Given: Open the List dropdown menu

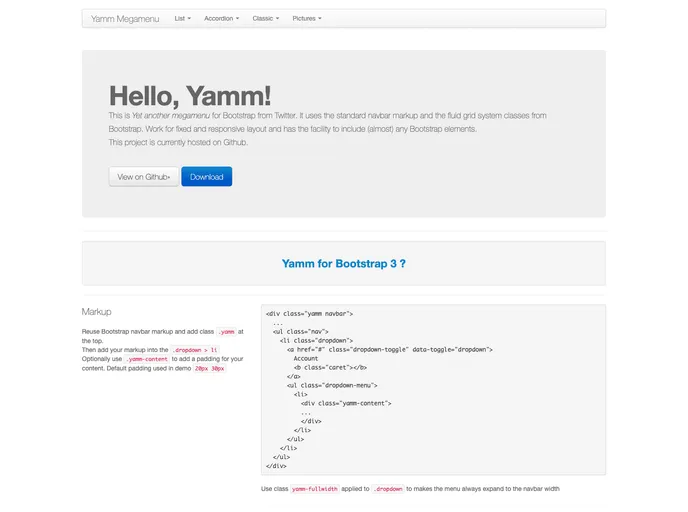Looking at the screenshot, I should (183, 18).
